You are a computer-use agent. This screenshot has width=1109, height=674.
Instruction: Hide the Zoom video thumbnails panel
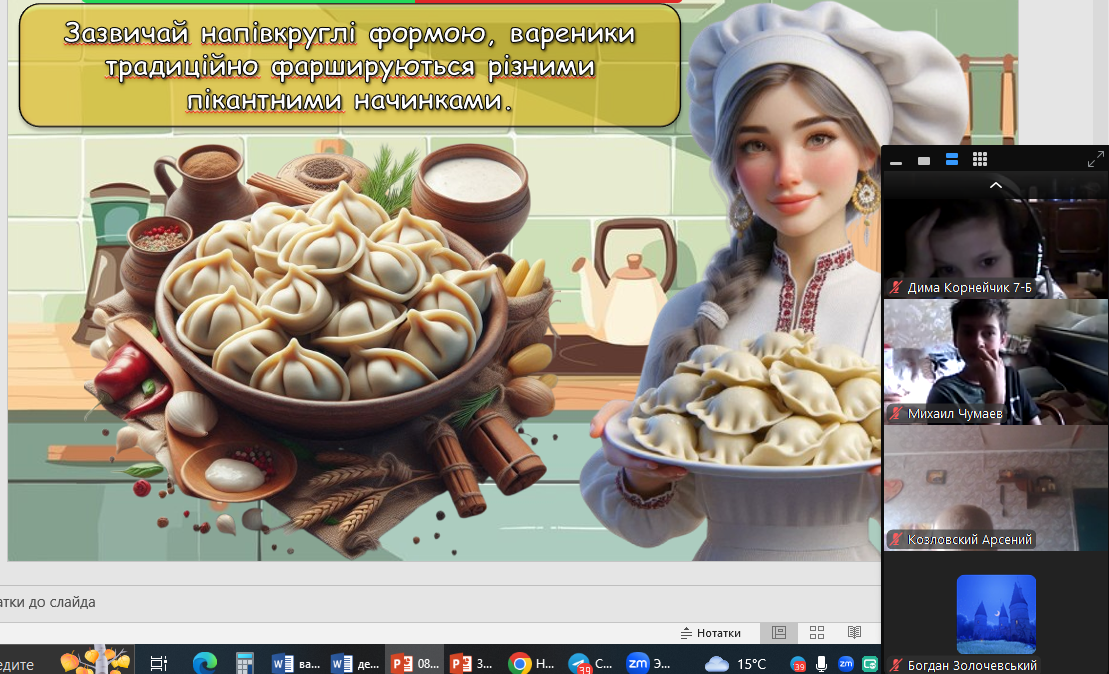[896, 160]
